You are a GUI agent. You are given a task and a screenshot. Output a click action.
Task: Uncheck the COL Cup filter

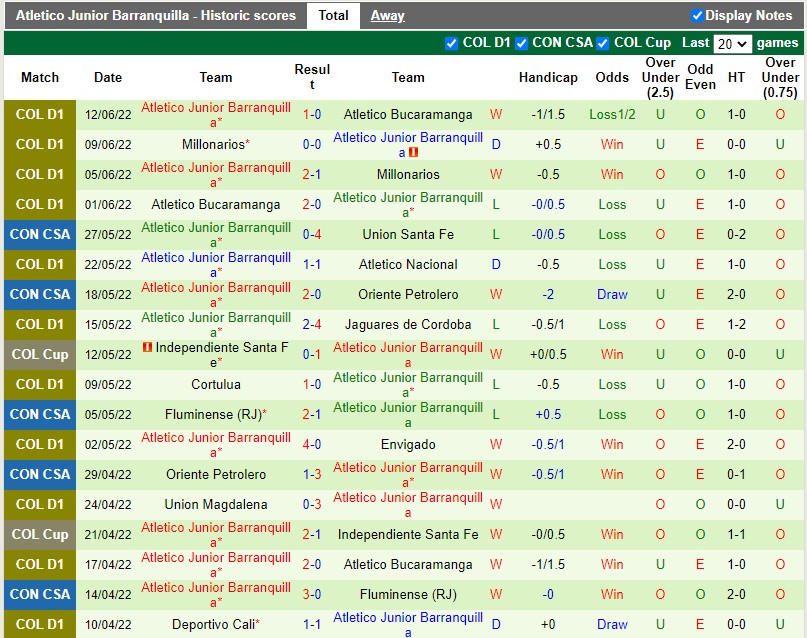click(603, 43)
